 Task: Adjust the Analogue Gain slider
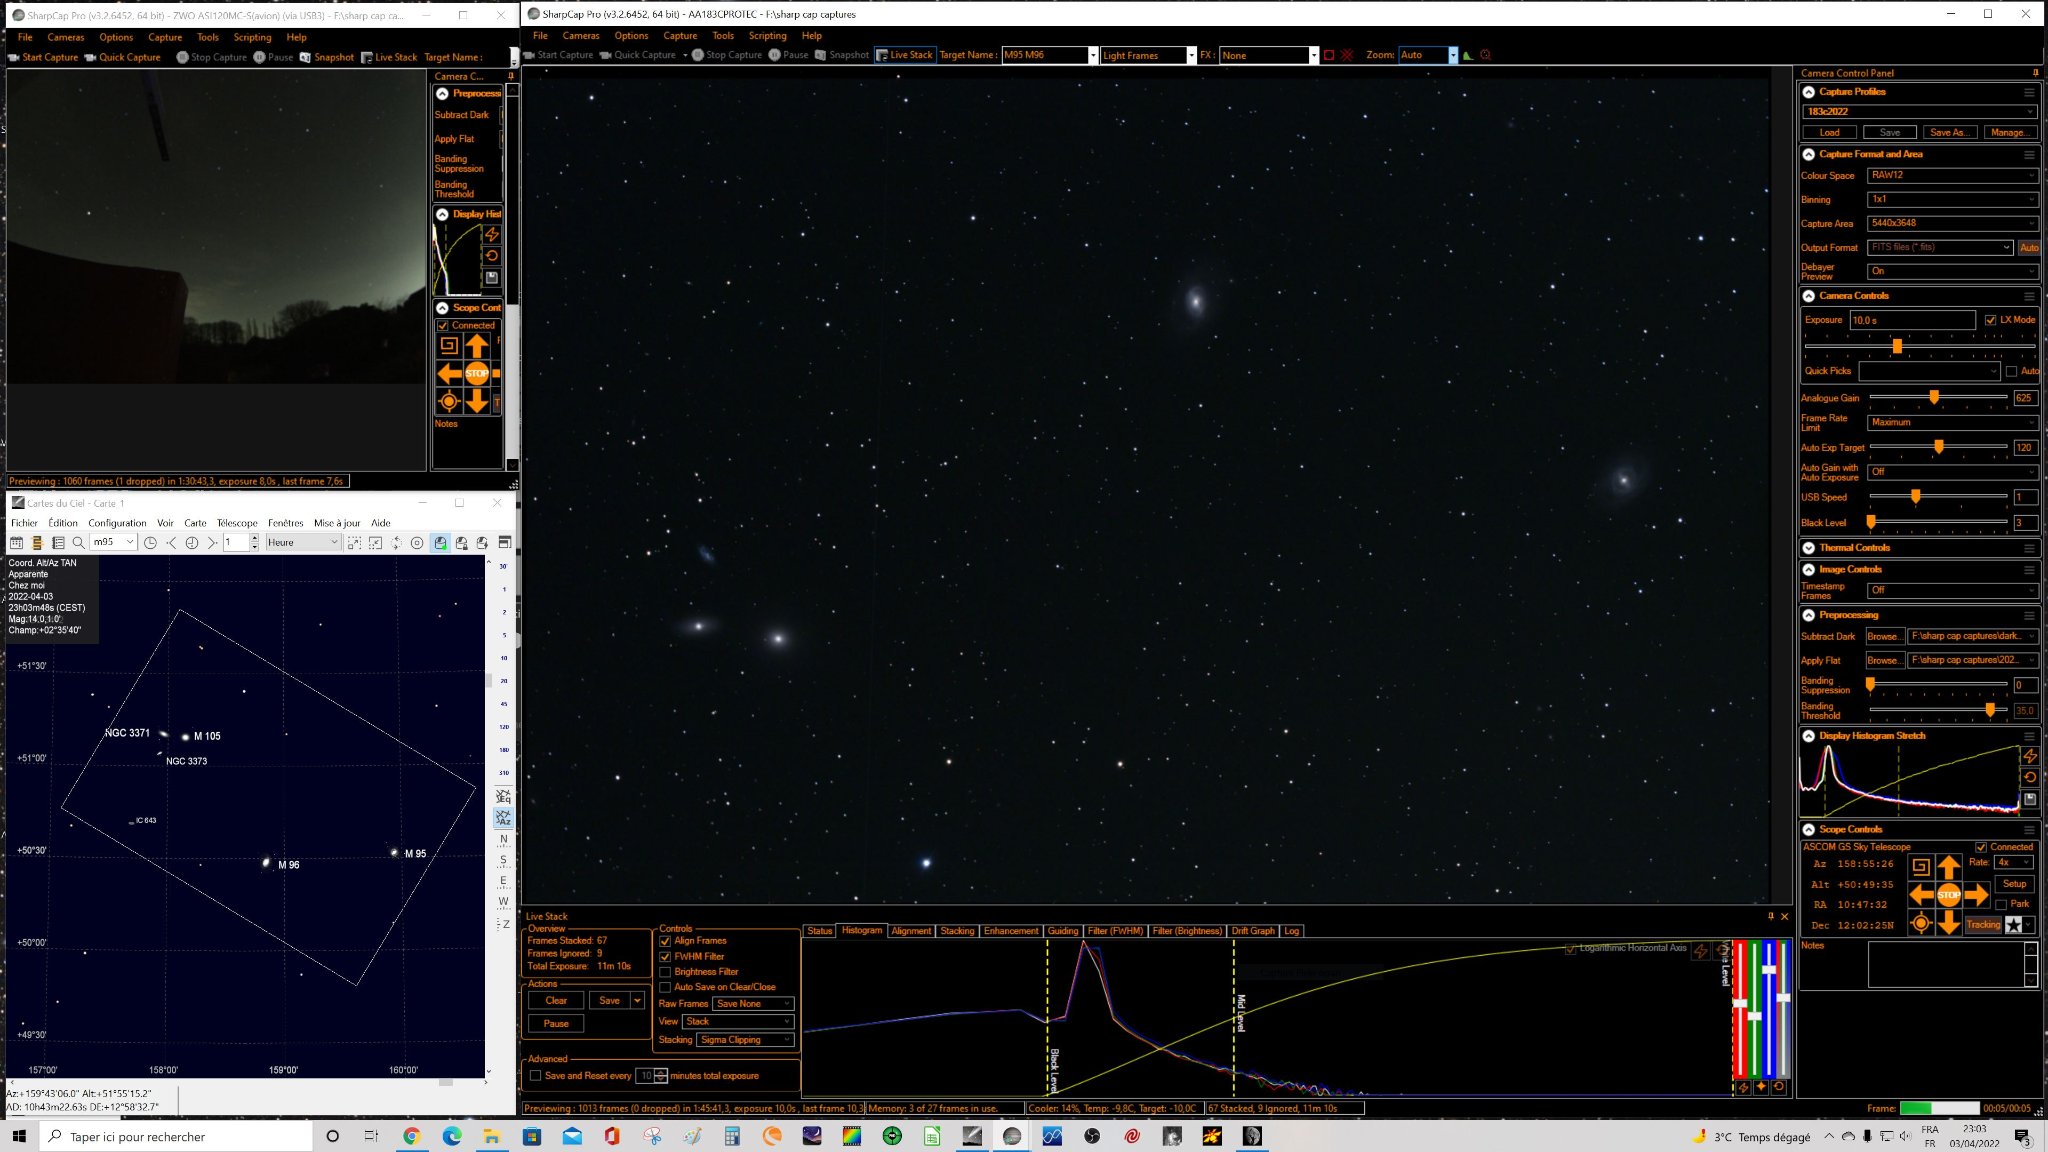pyautogui.click(x=1938, y=398)
